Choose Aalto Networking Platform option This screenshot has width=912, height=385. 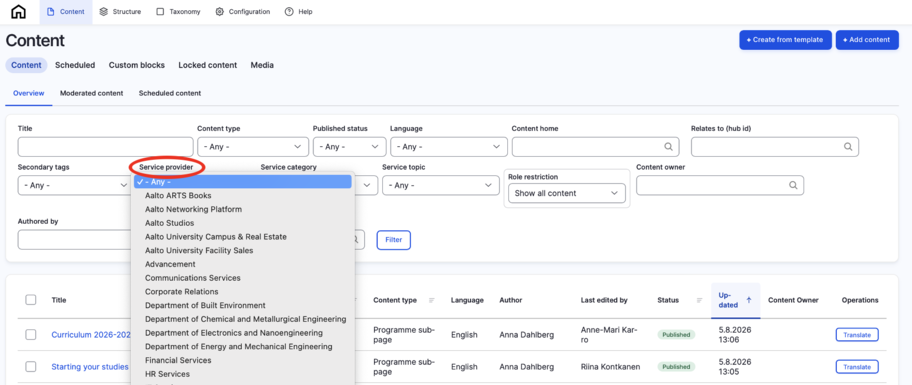pos(193,209)
